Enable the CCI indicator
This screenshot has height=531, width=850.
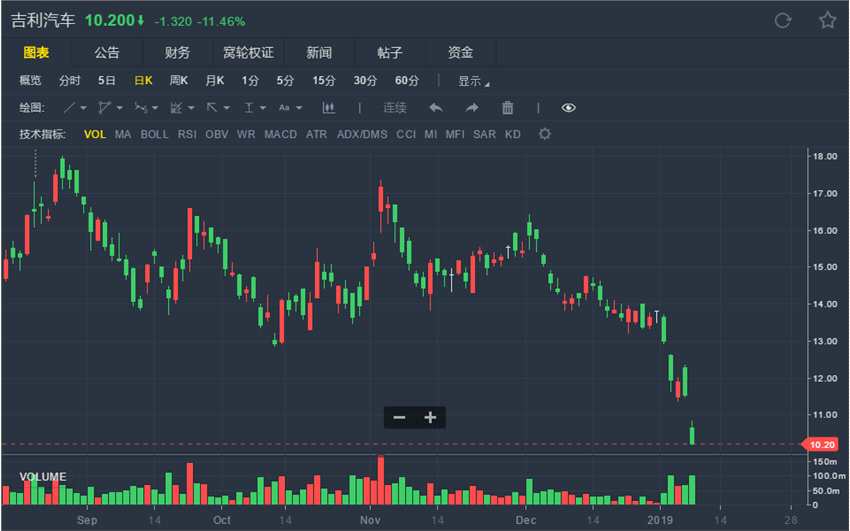(x=405, y=134)
